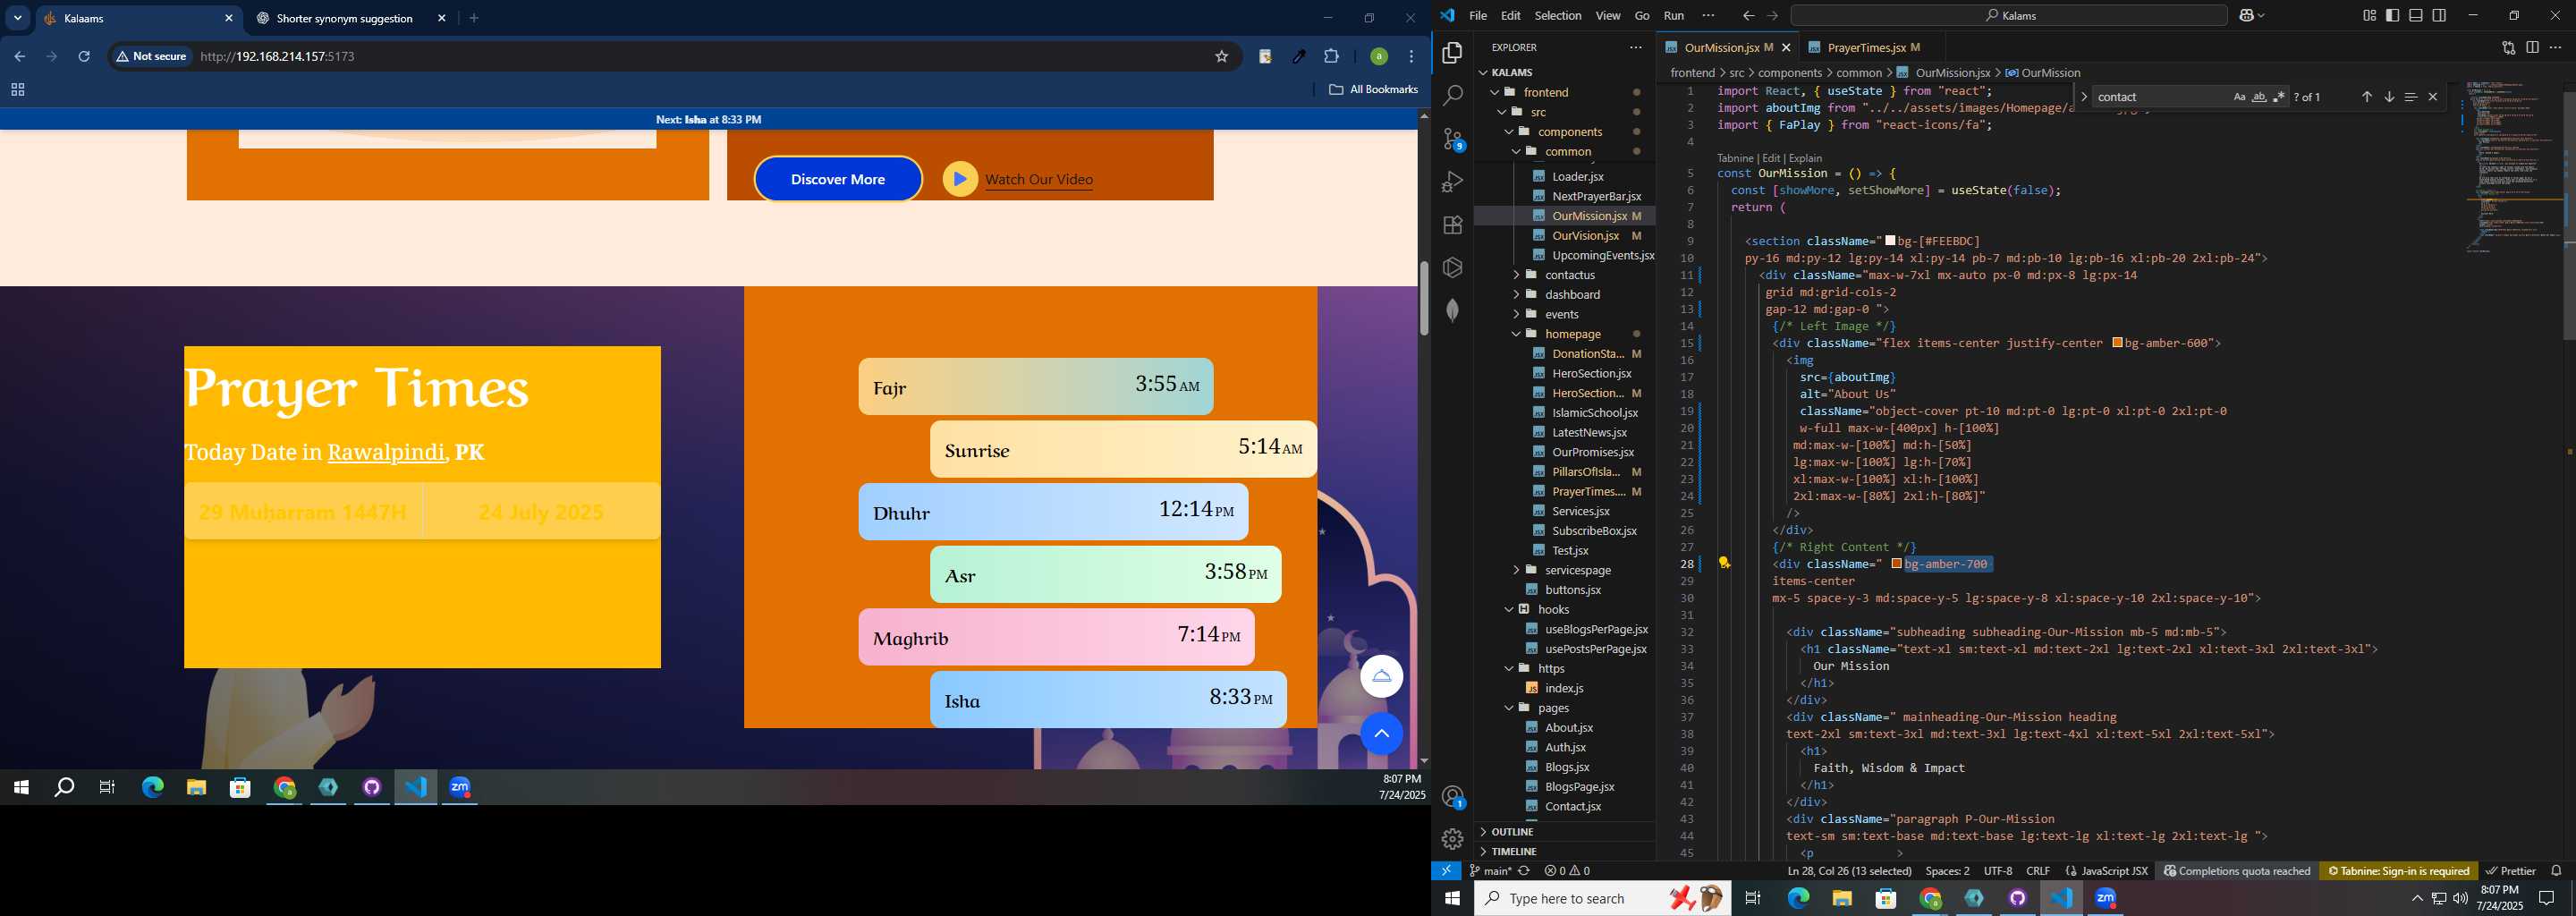
Task: Click the errors and warnings count in status bar
Action: point(1567,871)
